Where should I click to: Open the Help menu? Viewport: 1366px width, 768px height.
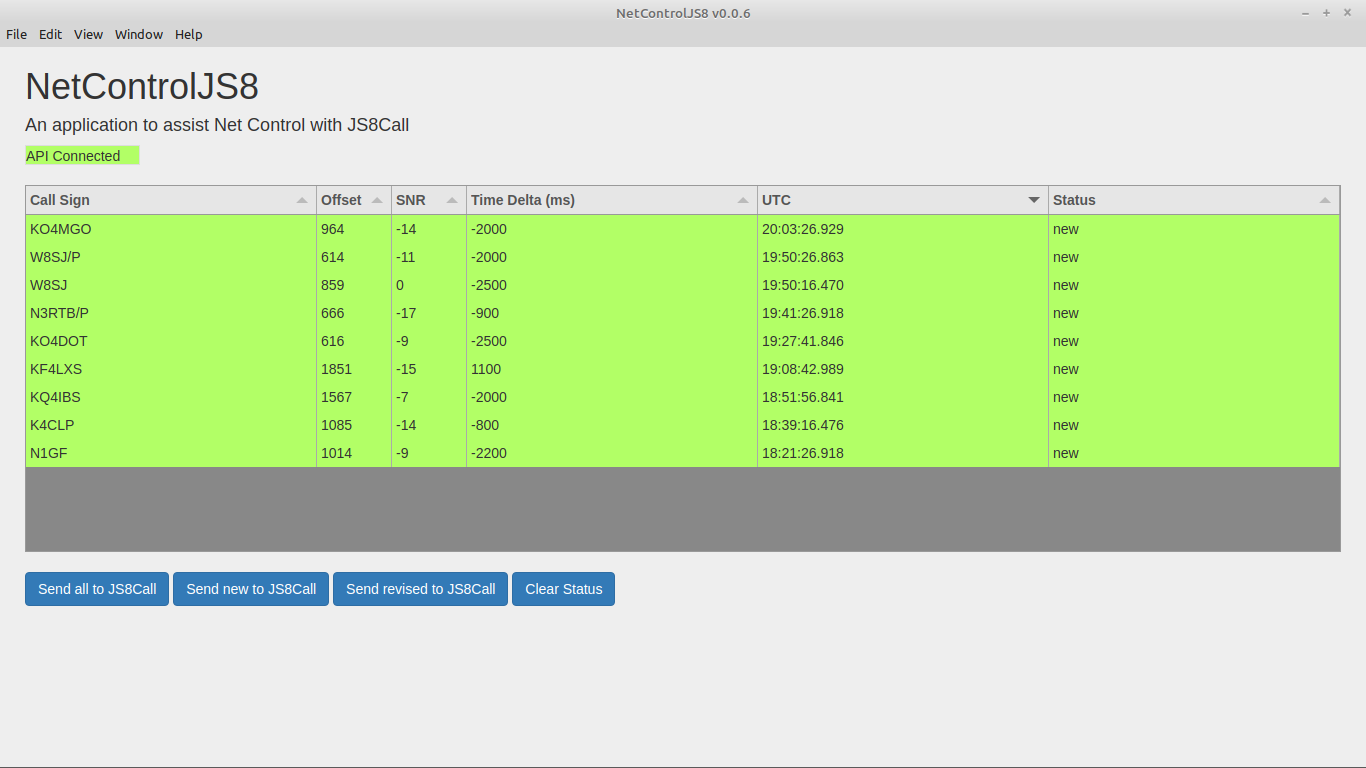[189, 34]
